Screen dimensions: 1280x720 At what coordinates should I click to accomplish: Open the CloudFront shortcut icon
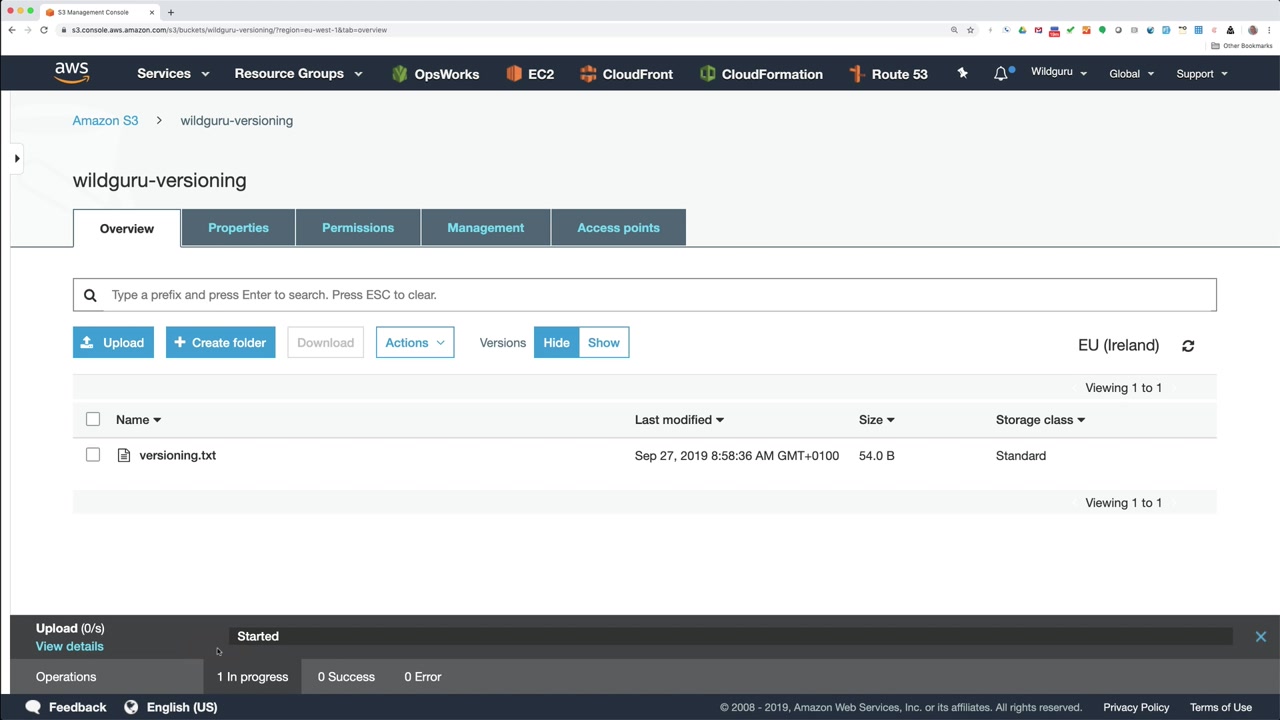[x=588, y=74]
